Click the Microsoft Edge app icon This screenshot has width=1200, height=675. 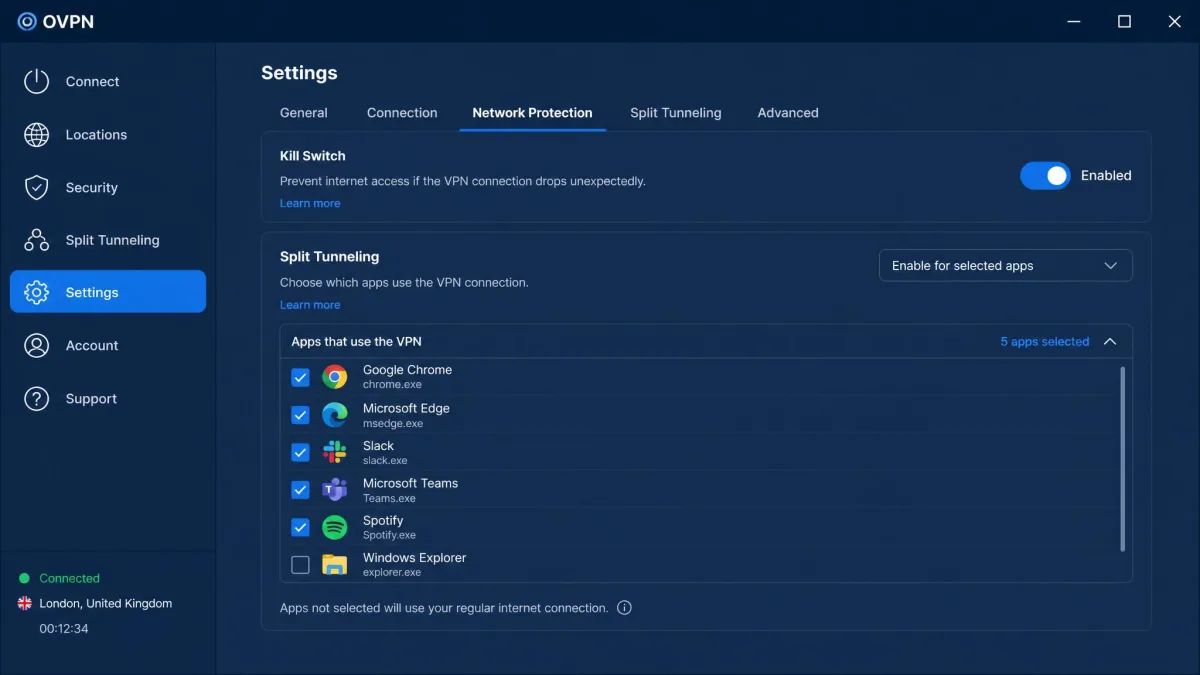334,415
